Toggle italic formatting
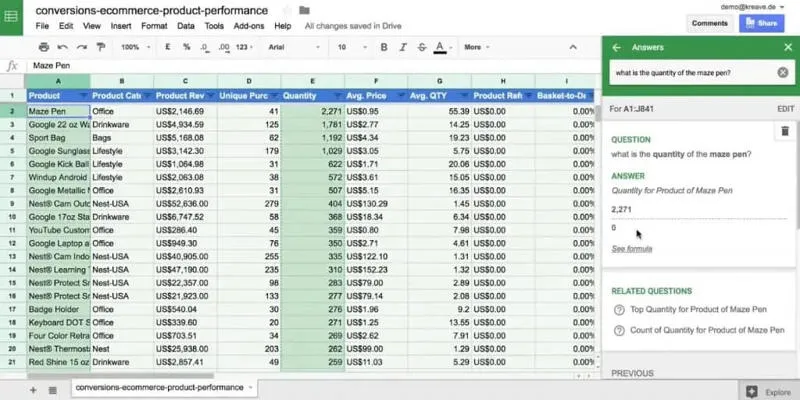The height and width of the screenshot is (400, 800). (403, 47)
